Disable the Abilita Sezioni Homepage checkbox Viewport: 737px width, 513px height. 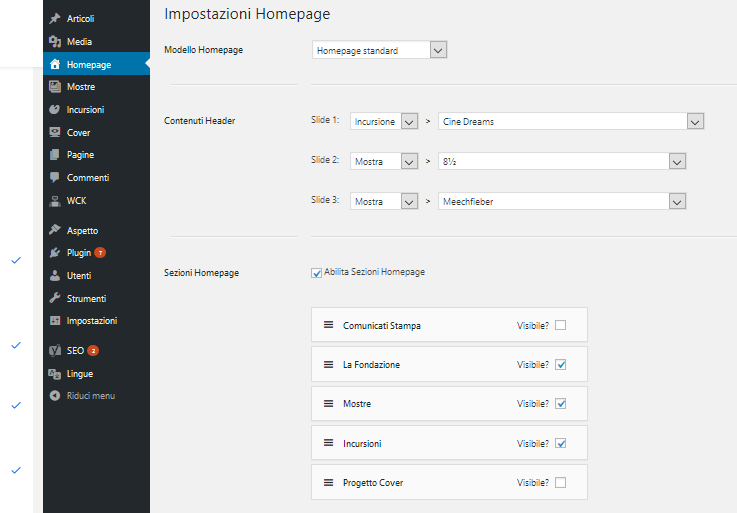tap(317, 272)
